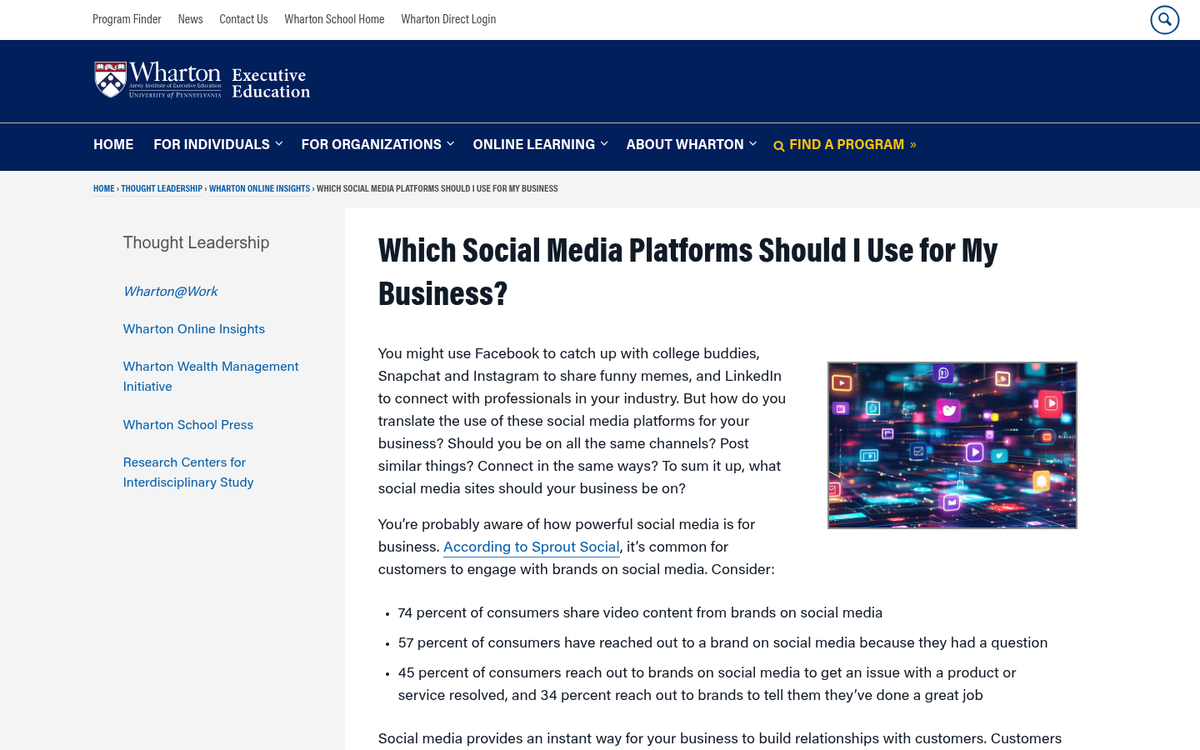Screen dimensions: 1200x750
Task: Select the magnifier icon beside FIND A PROGRAM
Action: [x=779, y=145]
